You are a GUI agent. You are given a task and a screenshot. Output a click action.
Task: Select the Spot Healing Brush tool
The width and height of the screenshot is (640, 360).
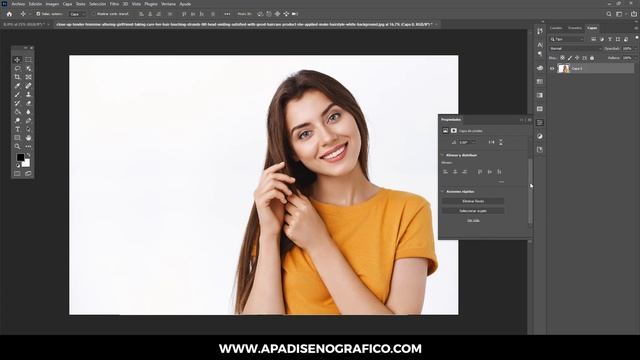click(x=28, y=86)
